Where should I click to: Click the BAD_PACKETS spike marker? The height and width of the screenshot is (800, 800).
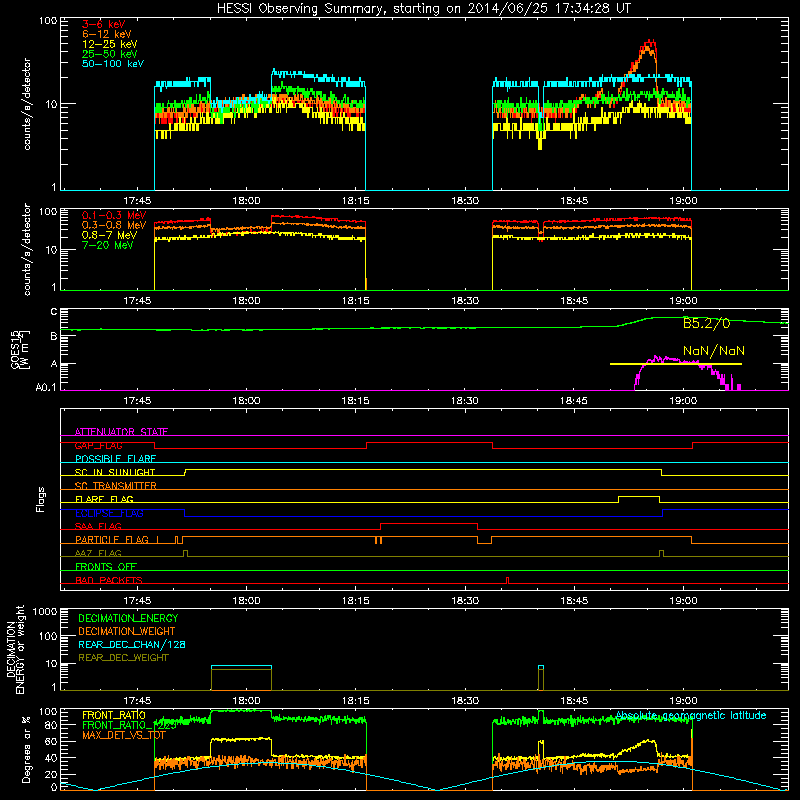[x=507, y=580]
